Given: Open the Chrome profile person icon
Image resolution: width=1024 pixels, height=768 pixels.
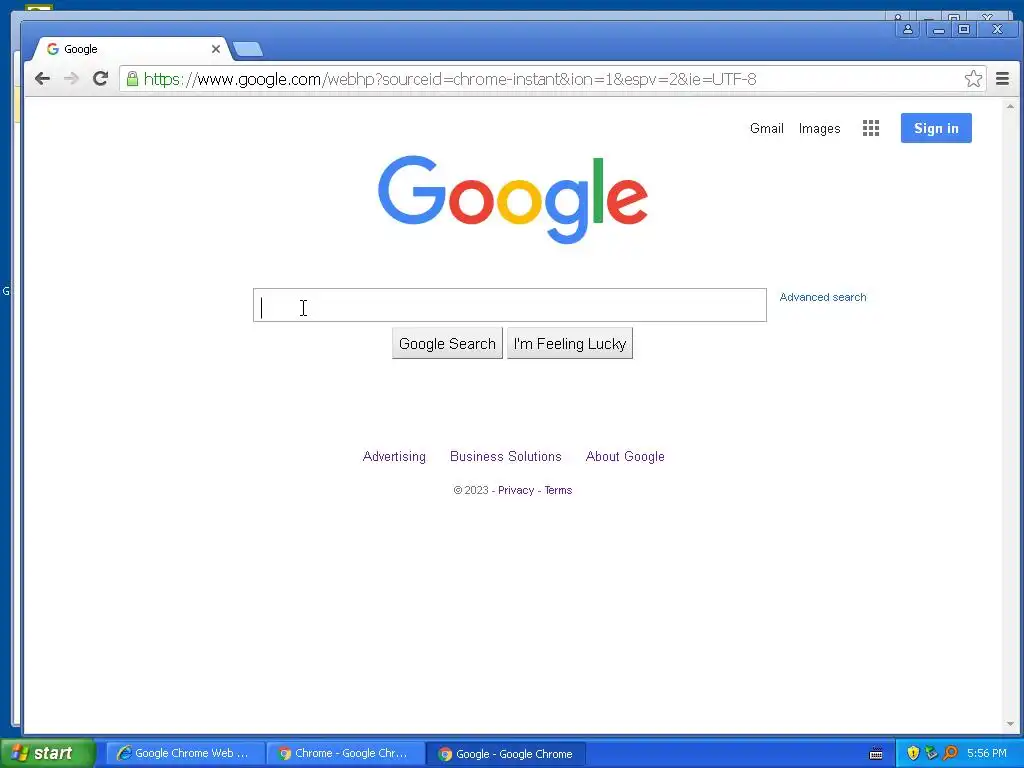Looking at the screenshot, I should pyautogui.click(x=908, y=29).
